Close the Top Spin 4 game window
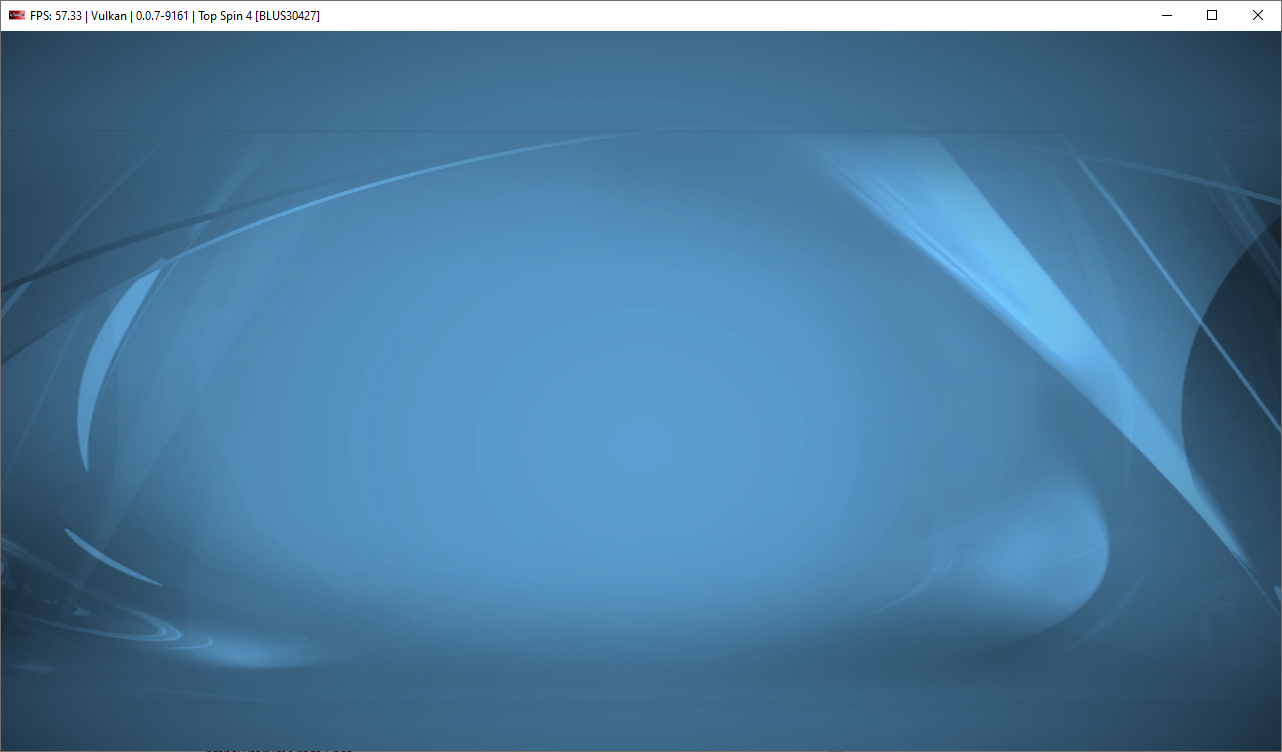The height and width of the screenshot is (752, 1282). click(1258, 15)
